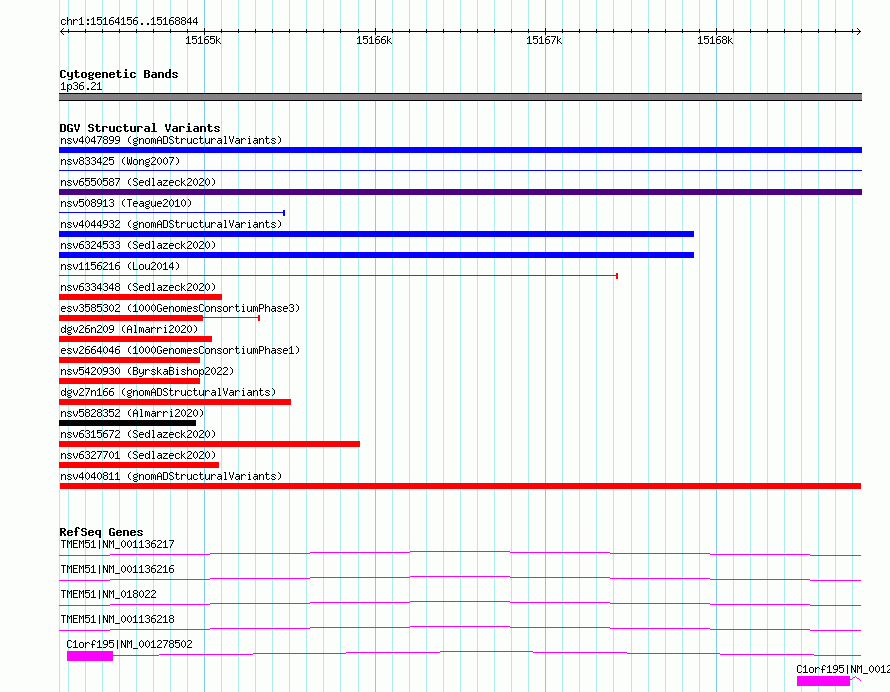Click the gray 1p36.21 cytogenetic band bar
Screen dimensions: 890x692
coord(460,97)
